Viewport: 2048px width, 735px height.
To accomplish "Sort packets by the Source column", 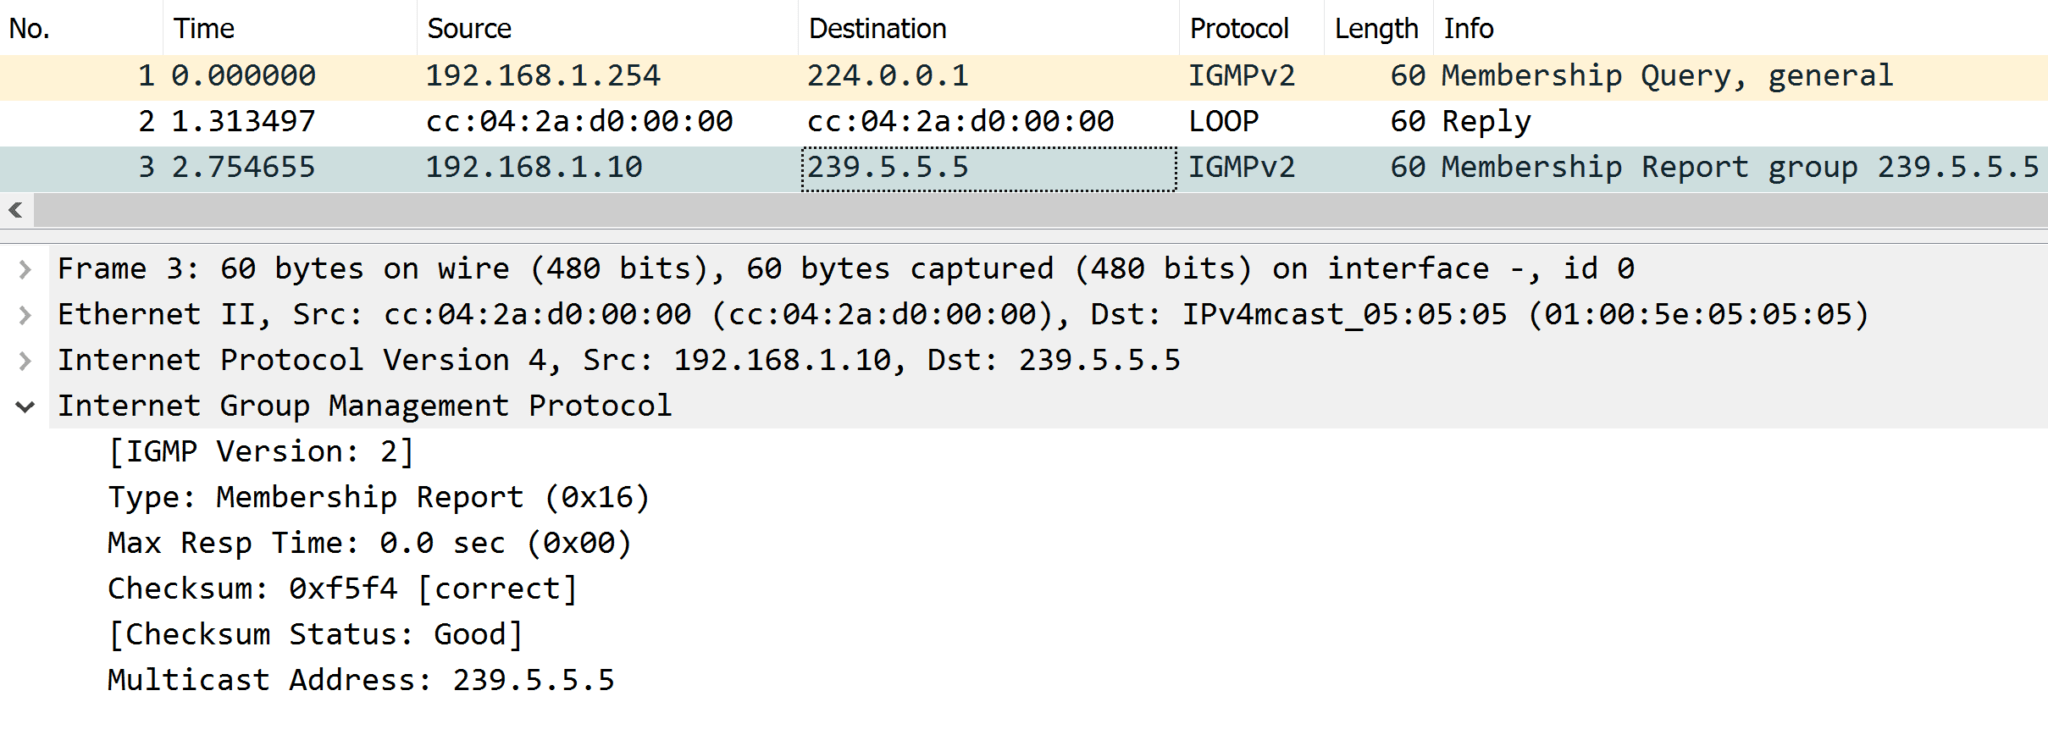I will click(468, 28).
